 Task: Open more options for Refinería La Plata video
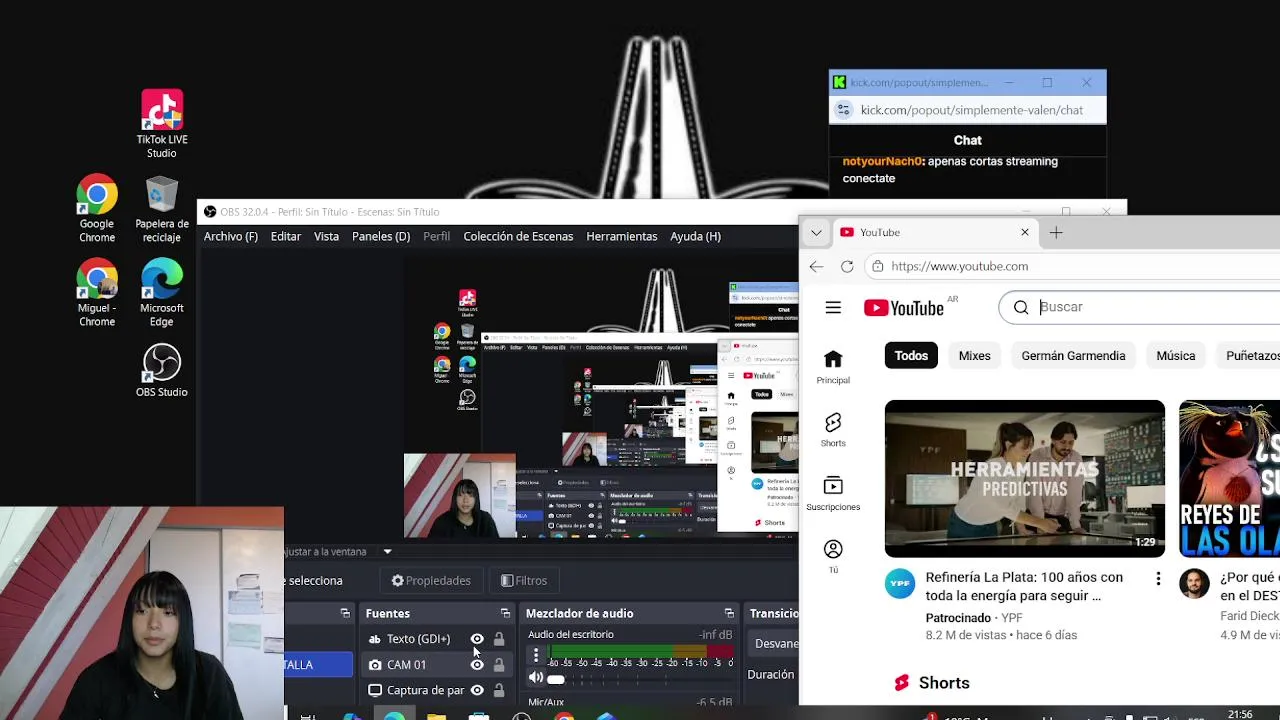[x=1158, y=579]
